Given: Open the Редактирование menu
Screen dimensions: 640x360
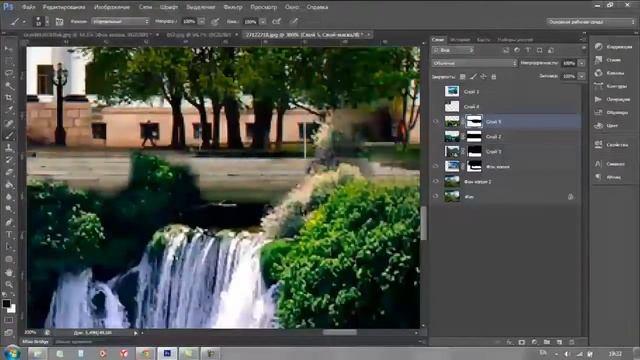Looking at the screenshot, I should 64,7.
